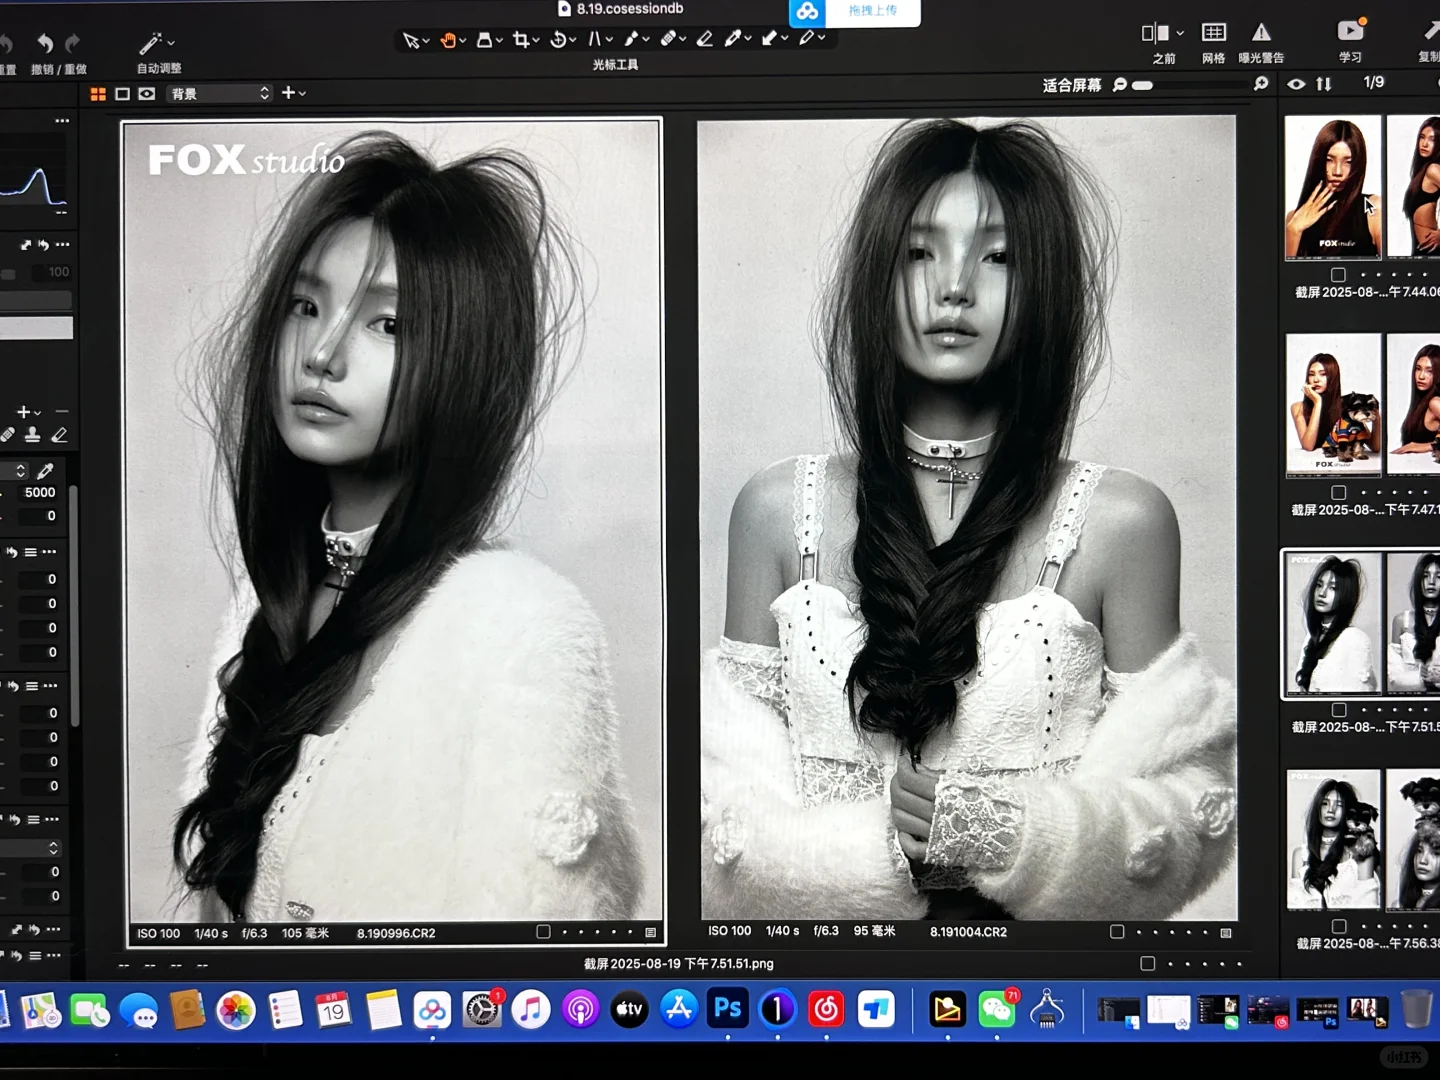1440x1080 pixels.
Task: Select the Crop tool
Action: click(521, 40)
